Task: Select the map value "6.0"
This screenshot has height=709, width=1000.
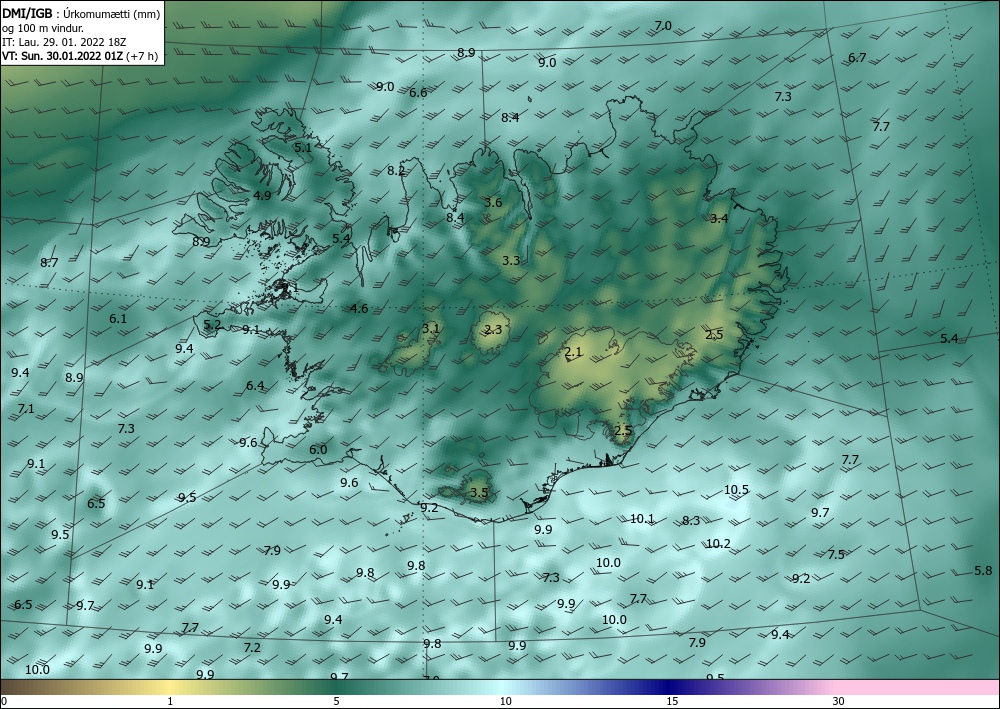Action: tap(318, 450)
